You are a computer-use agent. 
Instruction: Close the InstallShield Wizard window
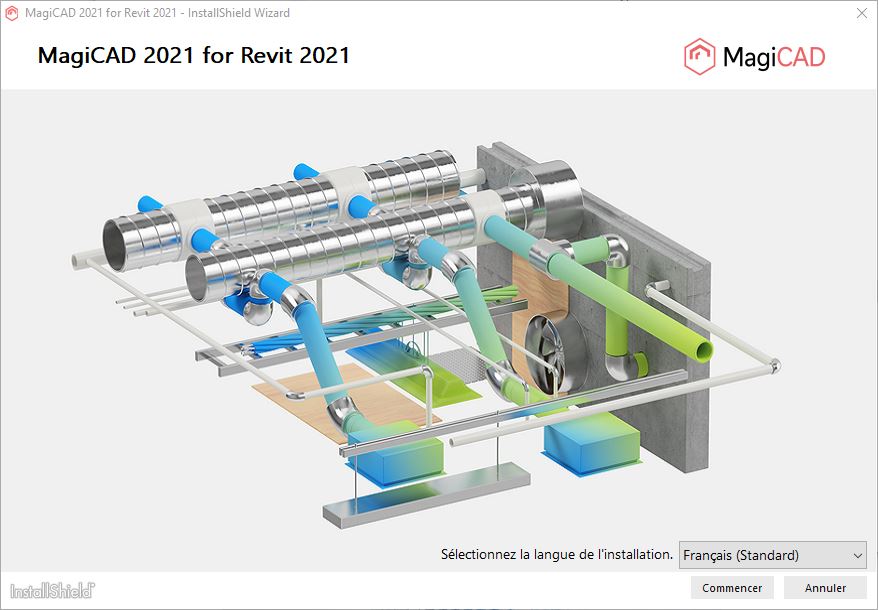[x=862, y=13]
